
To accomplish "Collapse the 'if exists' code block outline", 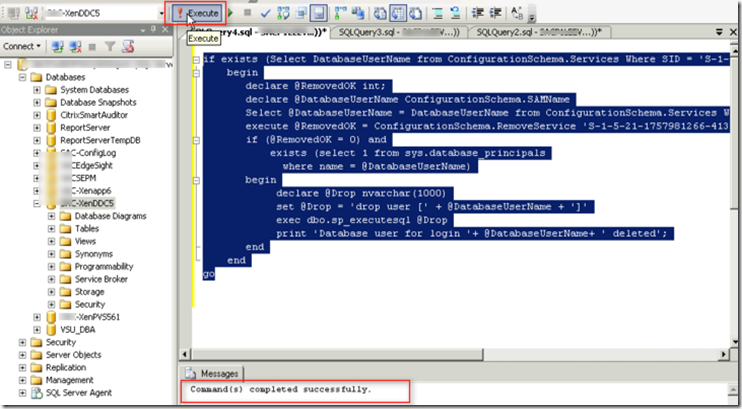I will click(196, 60).
